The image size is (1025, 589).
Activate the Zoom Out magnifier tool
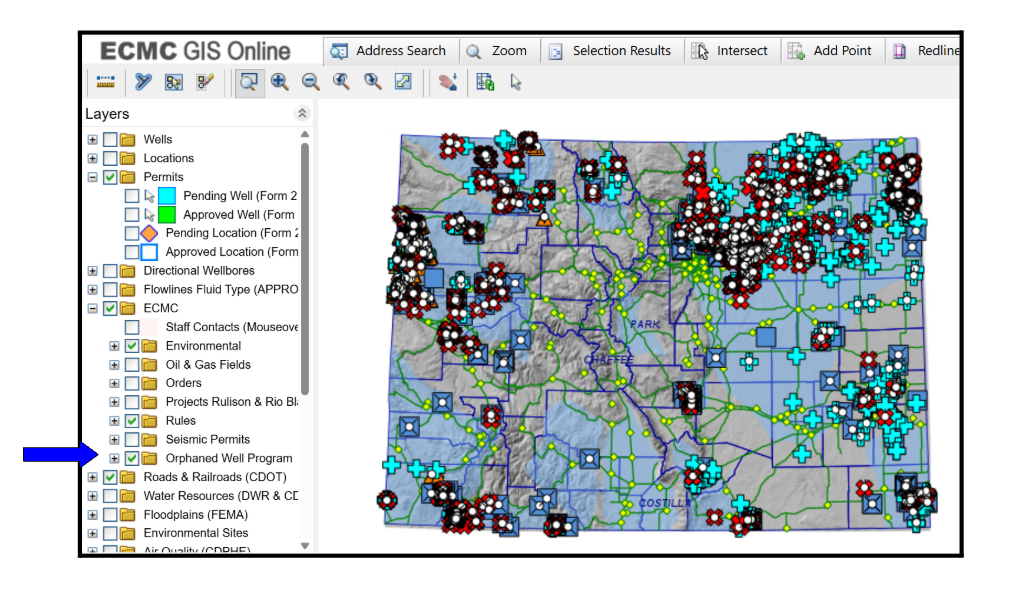point(311,82)
